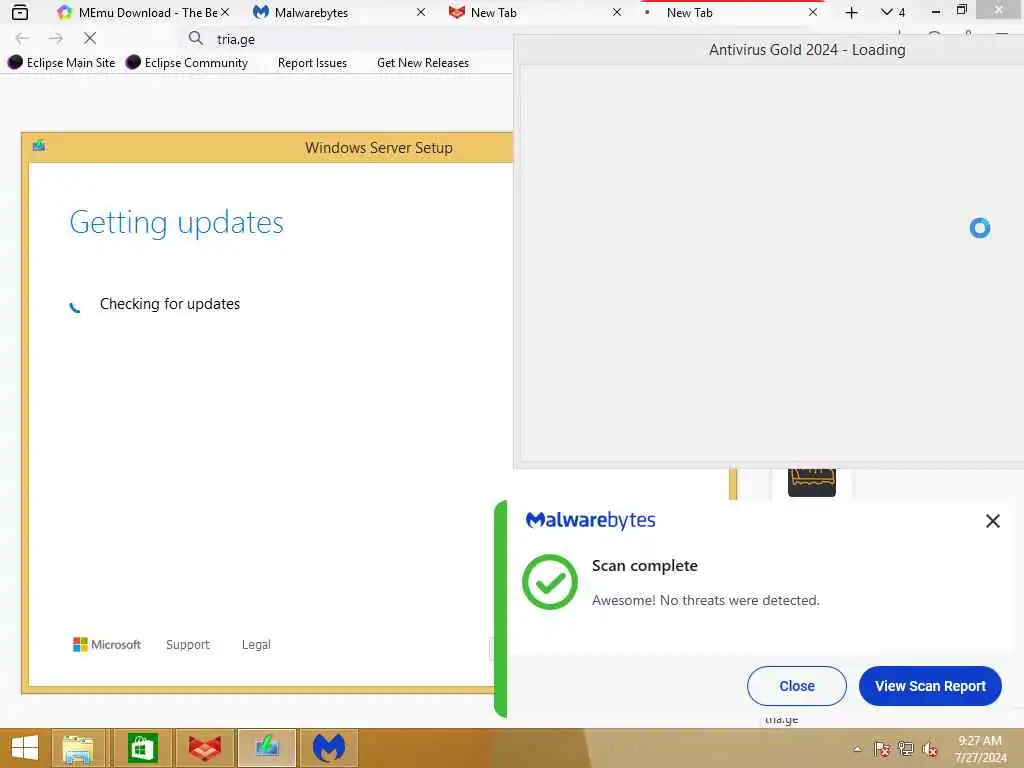Close the loading New Tab
The image size is (1024, 768).
[x=812, y=12]
